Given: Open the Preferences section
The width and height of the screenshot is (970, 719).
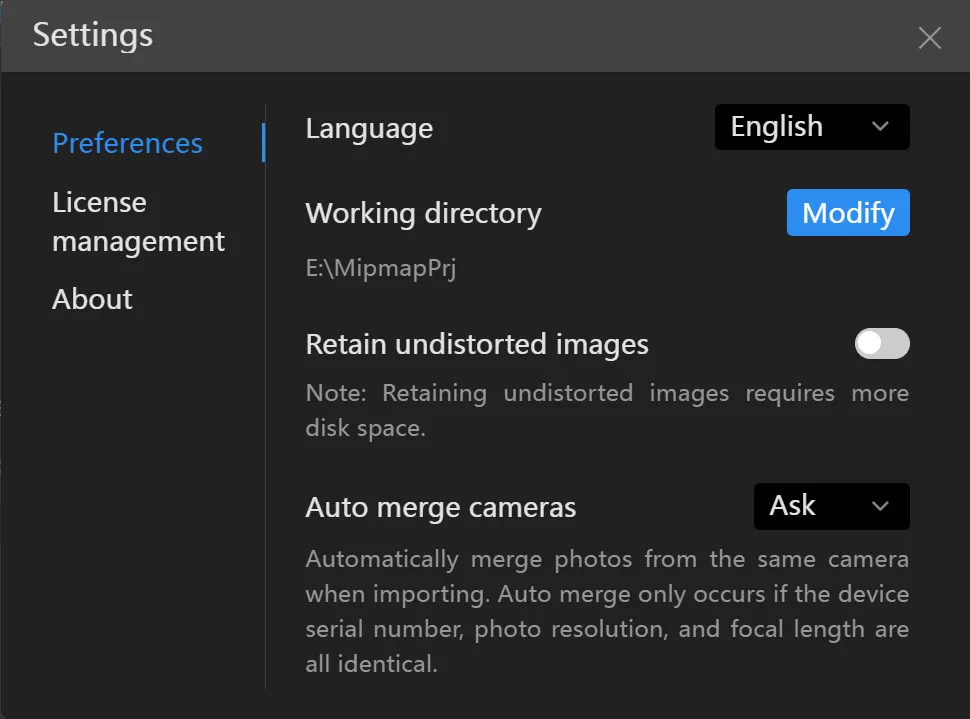Looking at the screenshot, I should [x=127, y=144].
